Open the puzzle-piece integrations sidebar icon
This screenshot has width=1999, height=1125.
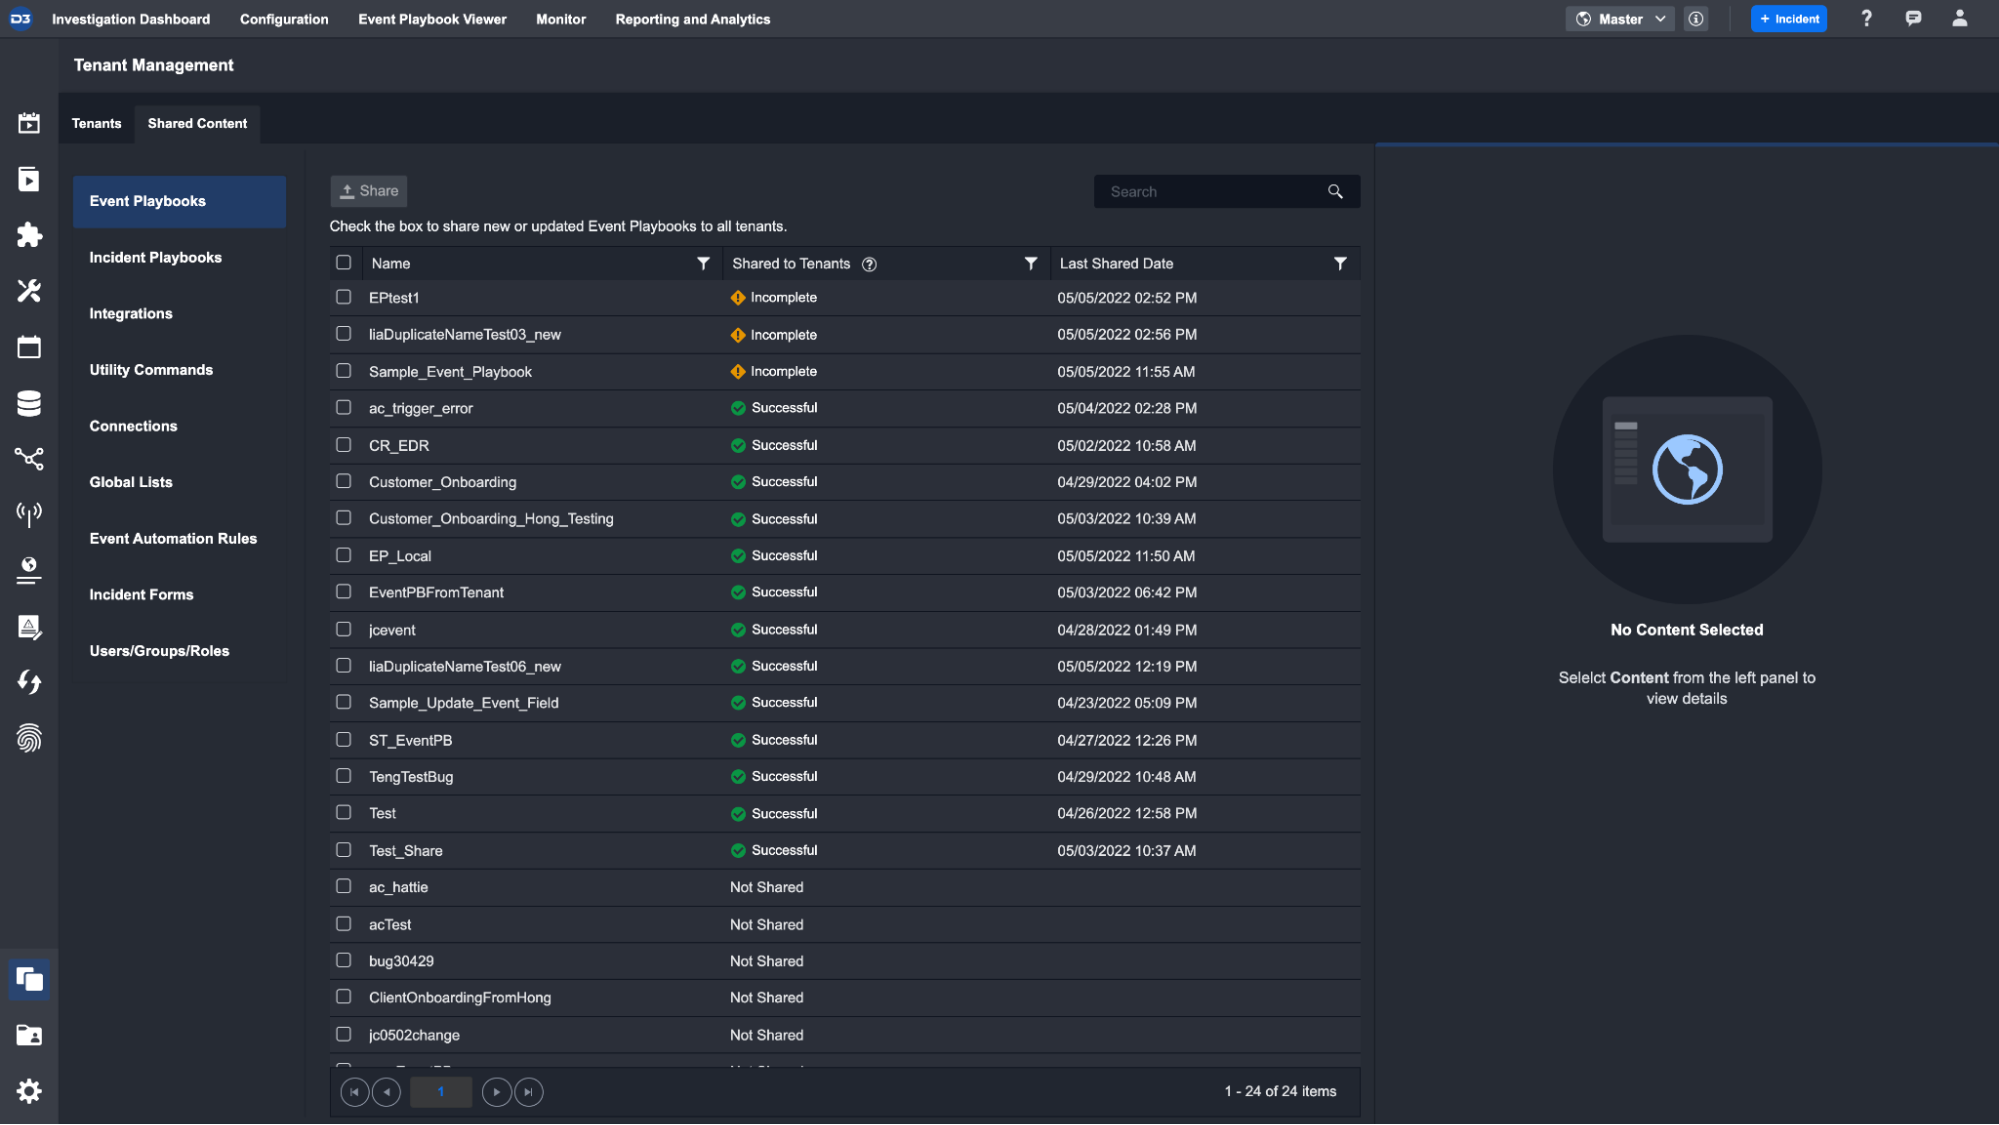click(x=29, y=235)
